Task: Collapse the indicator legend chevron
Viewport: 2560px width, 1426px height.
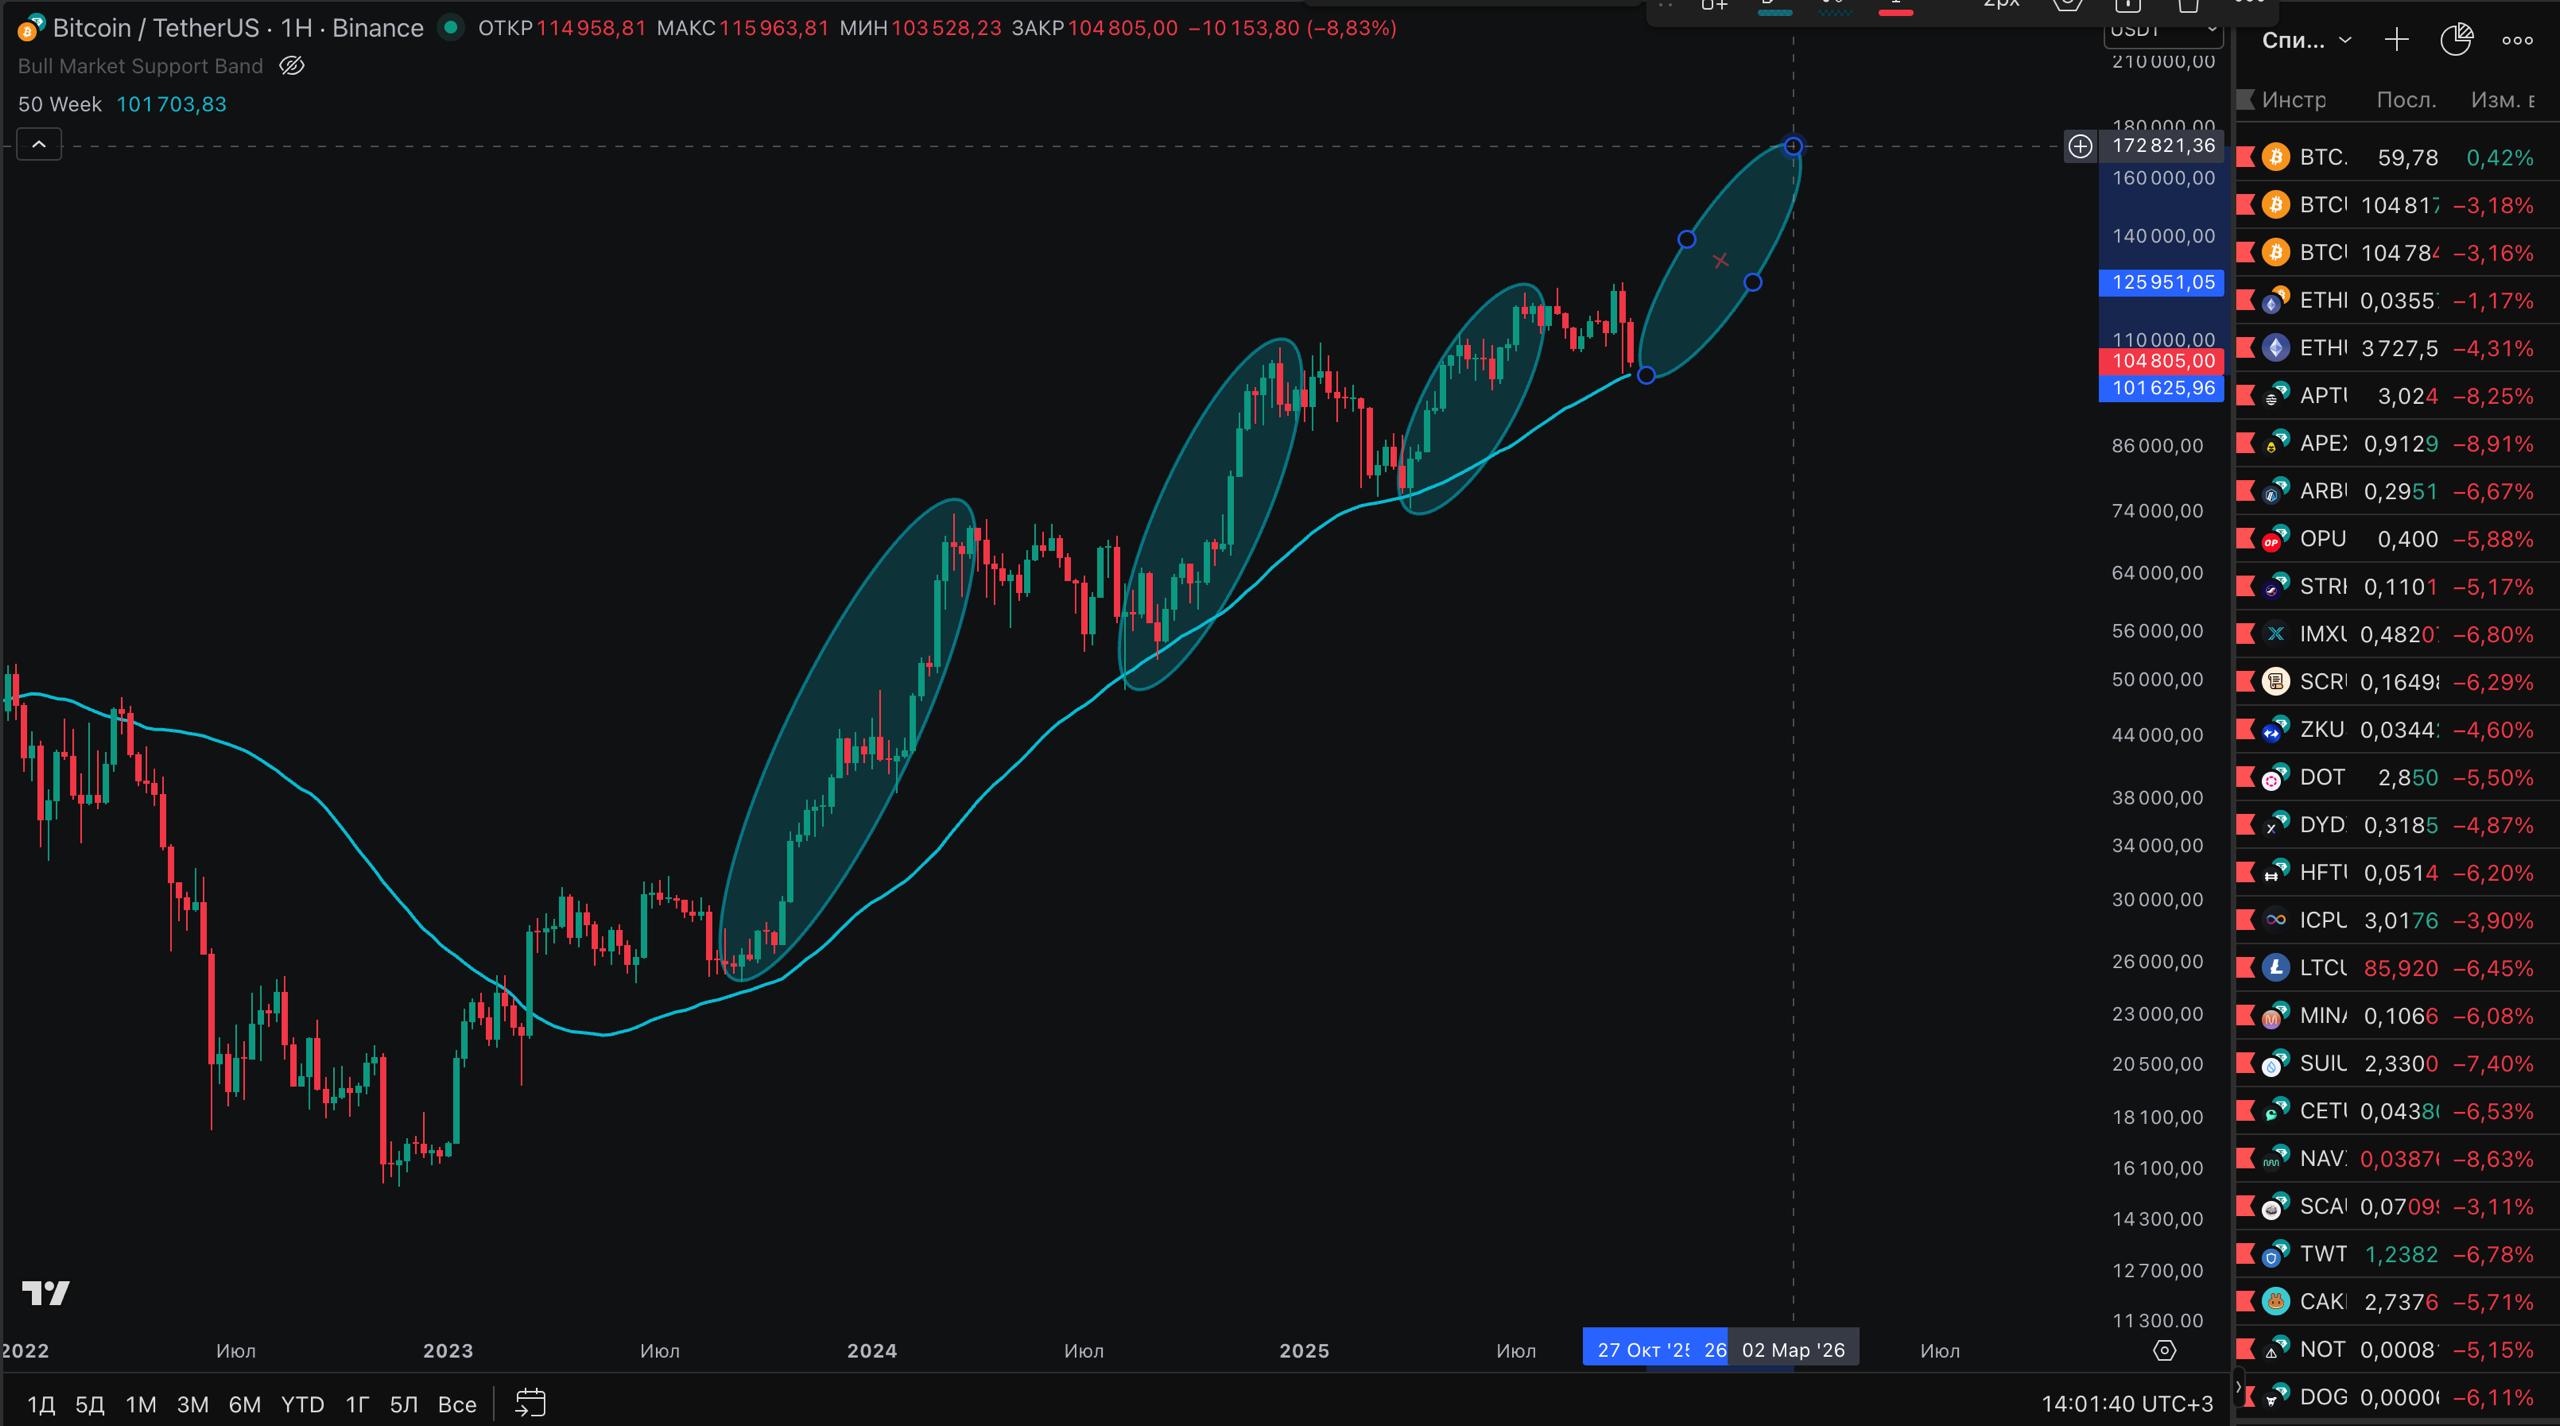Action: click(39, 145)
